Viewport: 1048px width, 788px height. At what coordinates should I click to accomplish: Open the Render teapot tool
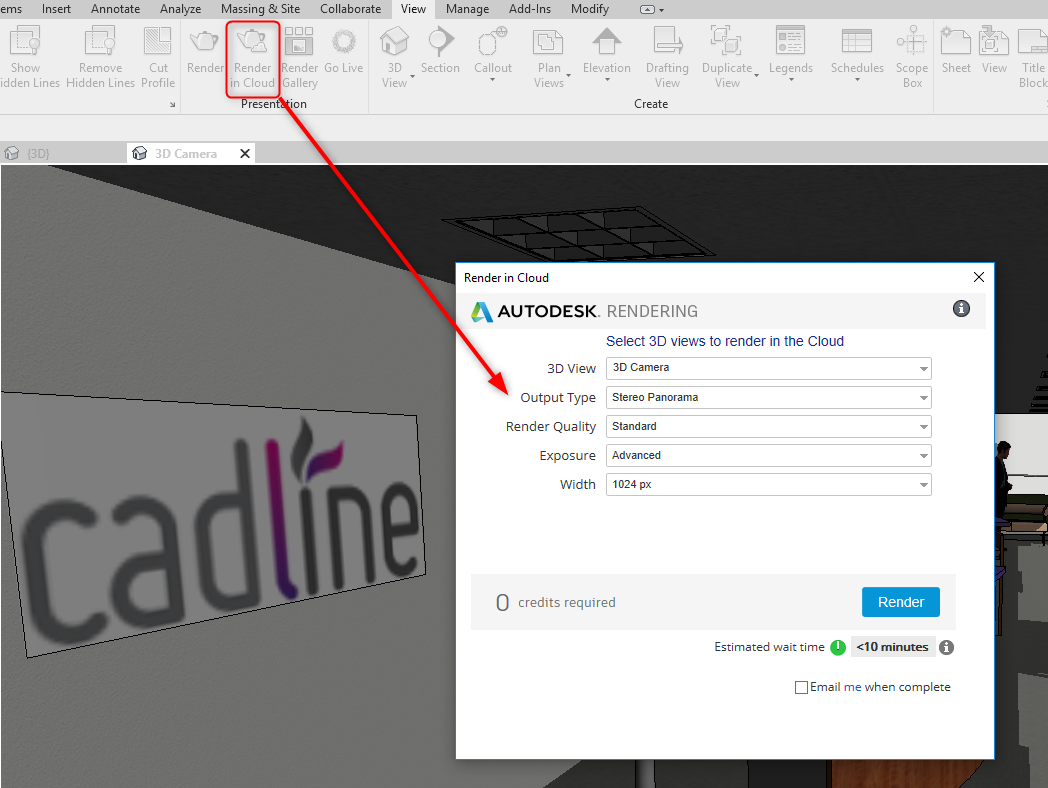point(205,50)
